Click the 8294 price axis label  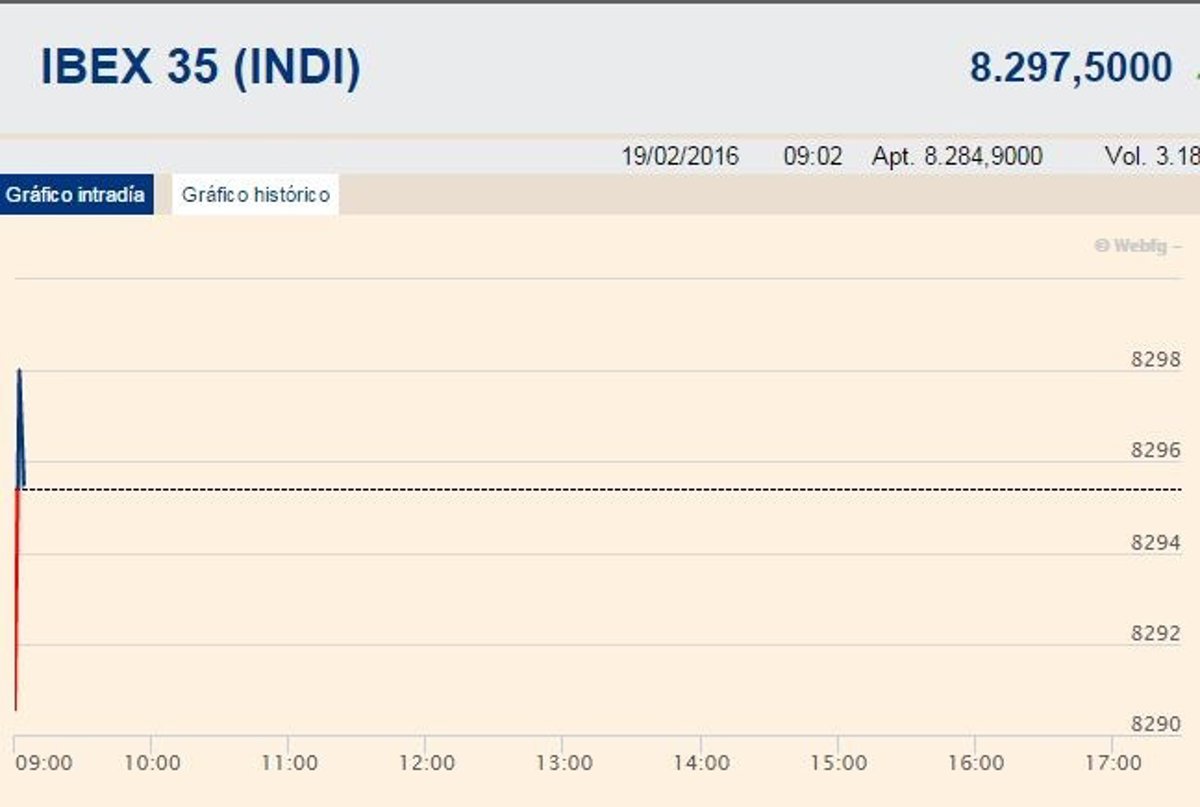pyautogui.click(x=1155, y=543)
